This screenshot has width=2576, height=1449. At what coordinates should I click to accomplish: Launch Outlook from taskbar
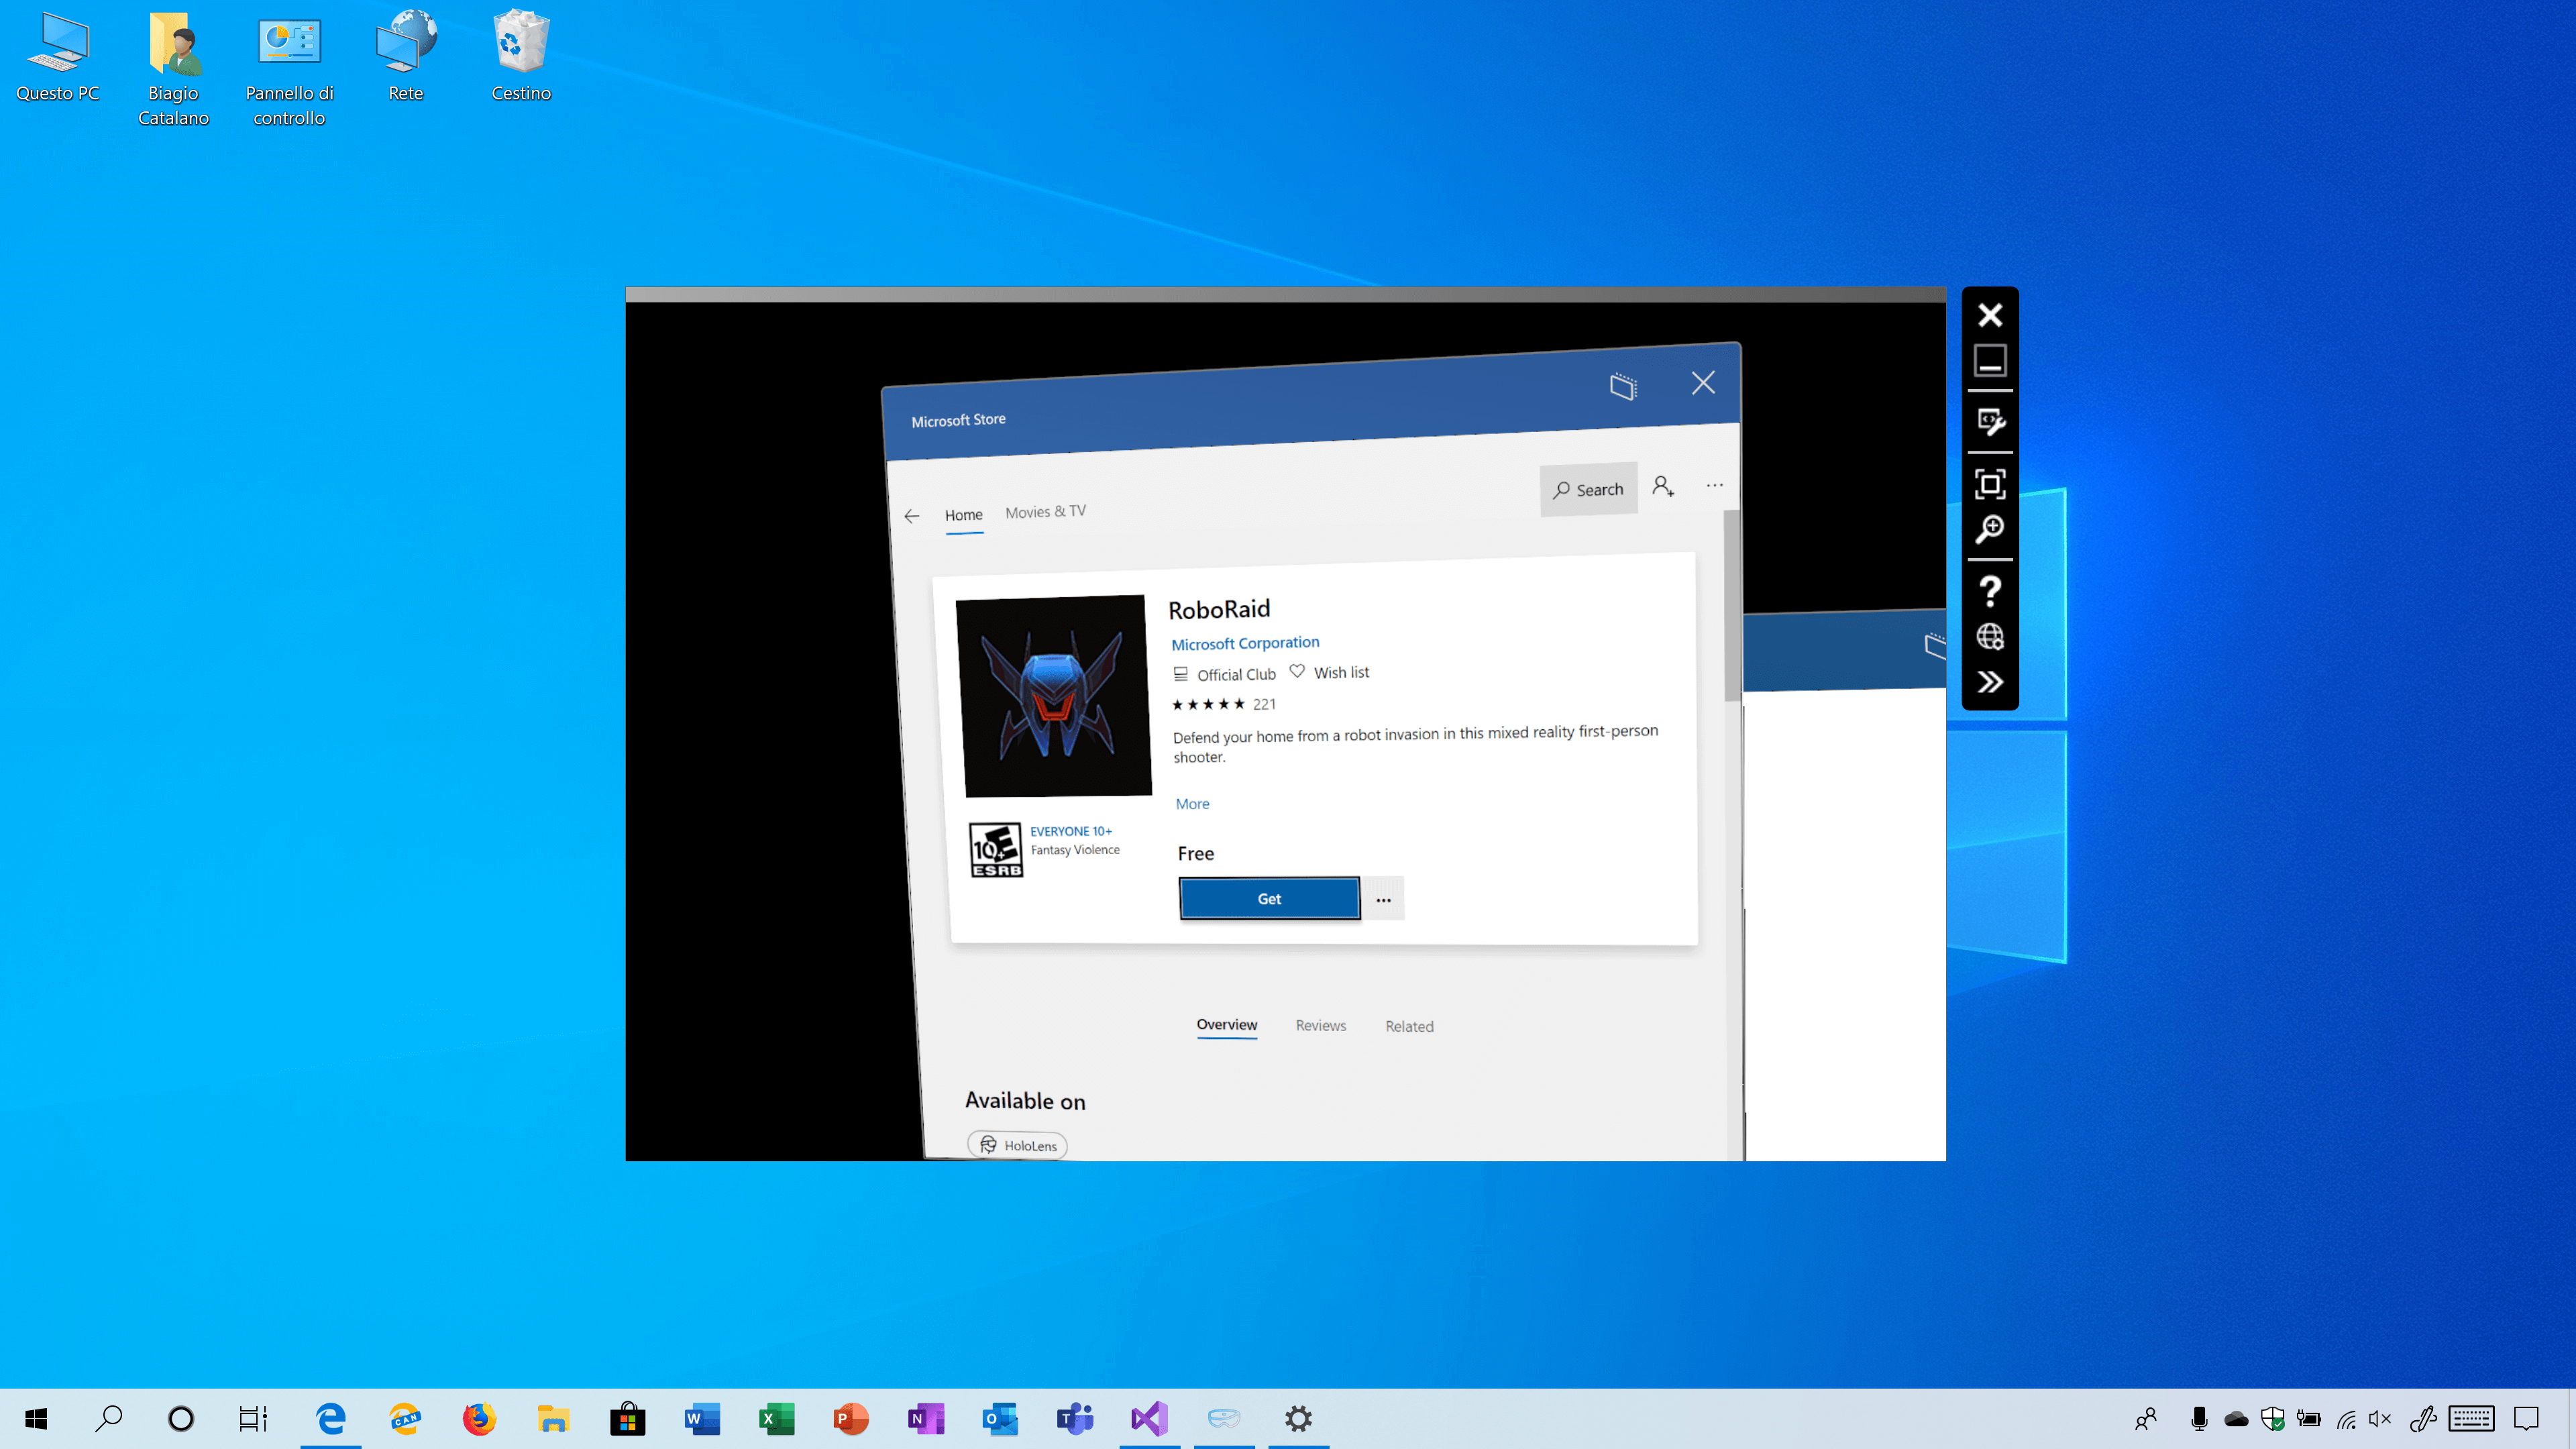tap(1000, 1418)
